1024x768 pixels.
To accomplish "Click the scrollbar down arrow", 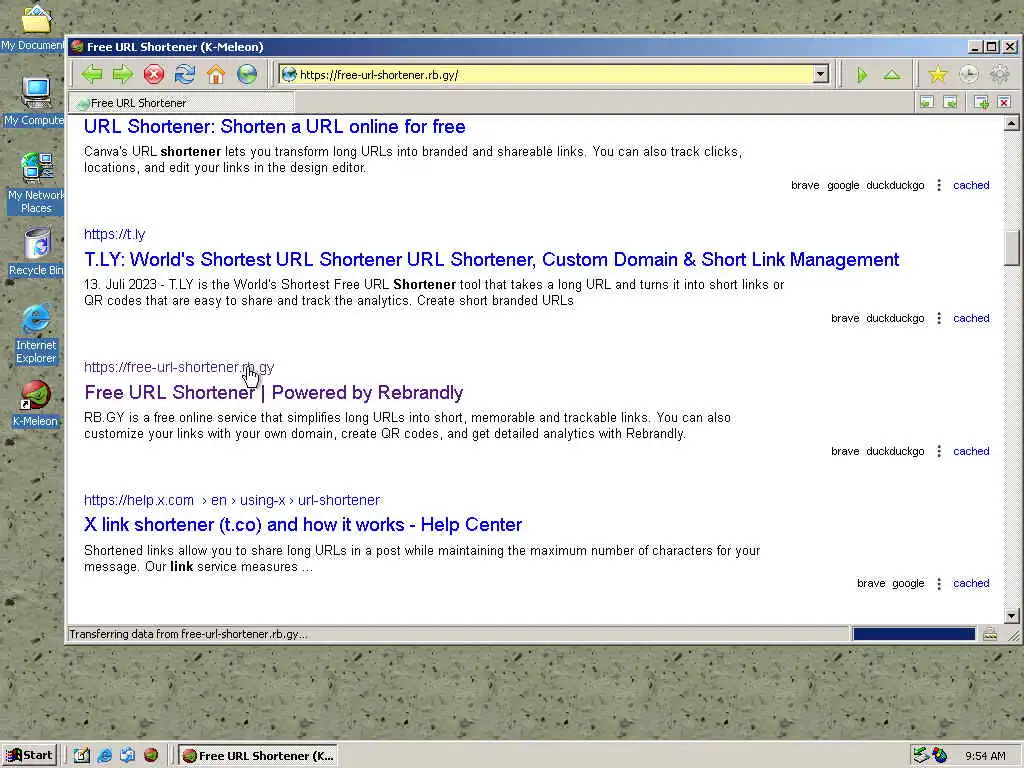I will [x=1012, y=615].
